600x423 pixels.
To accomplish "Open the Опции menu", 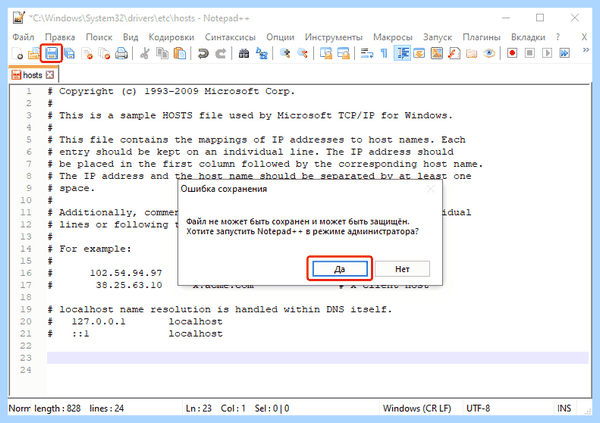I will click(x=280, y=37).
